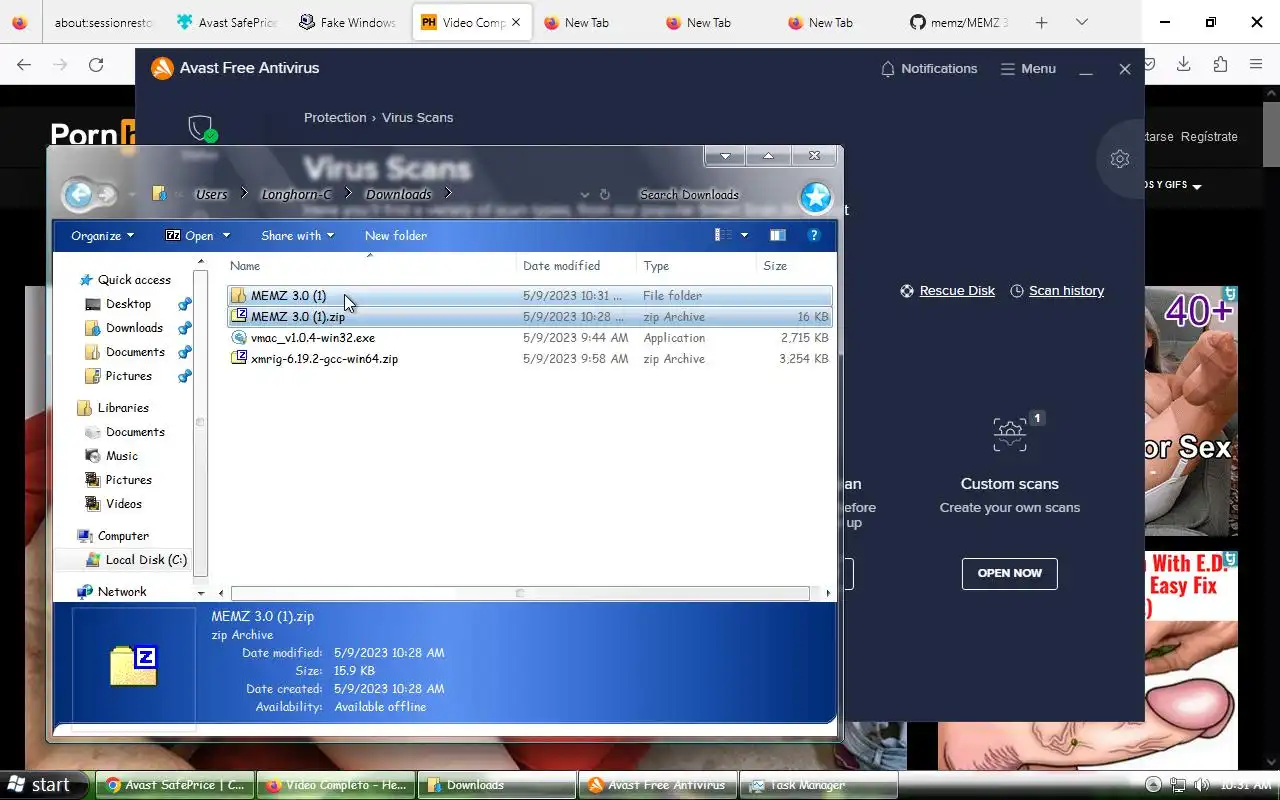This screenshot has width=1280, height=800.
Task: Select the MEMZ 3.0 (1) folder
Action: pyautogui.click(x=530, y=296)
